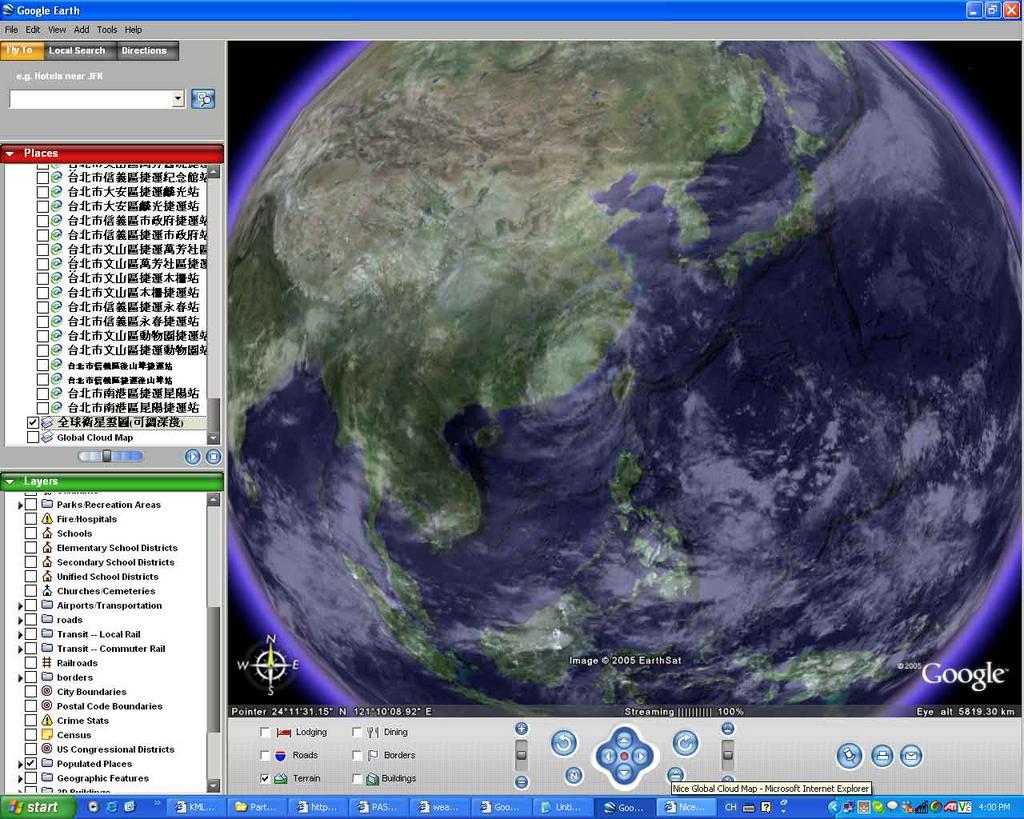Select the Fly To tab

point(20,50)
